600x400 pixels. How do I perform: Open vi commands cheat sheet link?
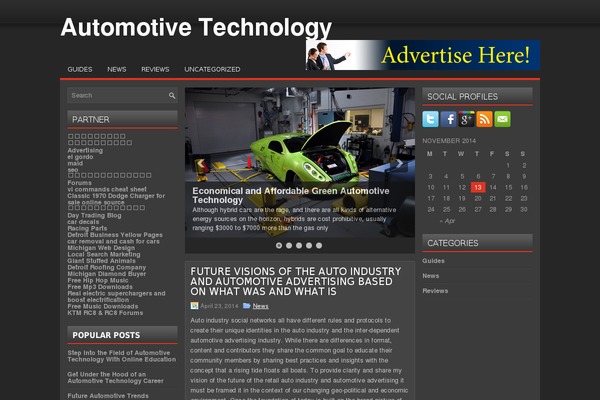(x=107, y=189)
